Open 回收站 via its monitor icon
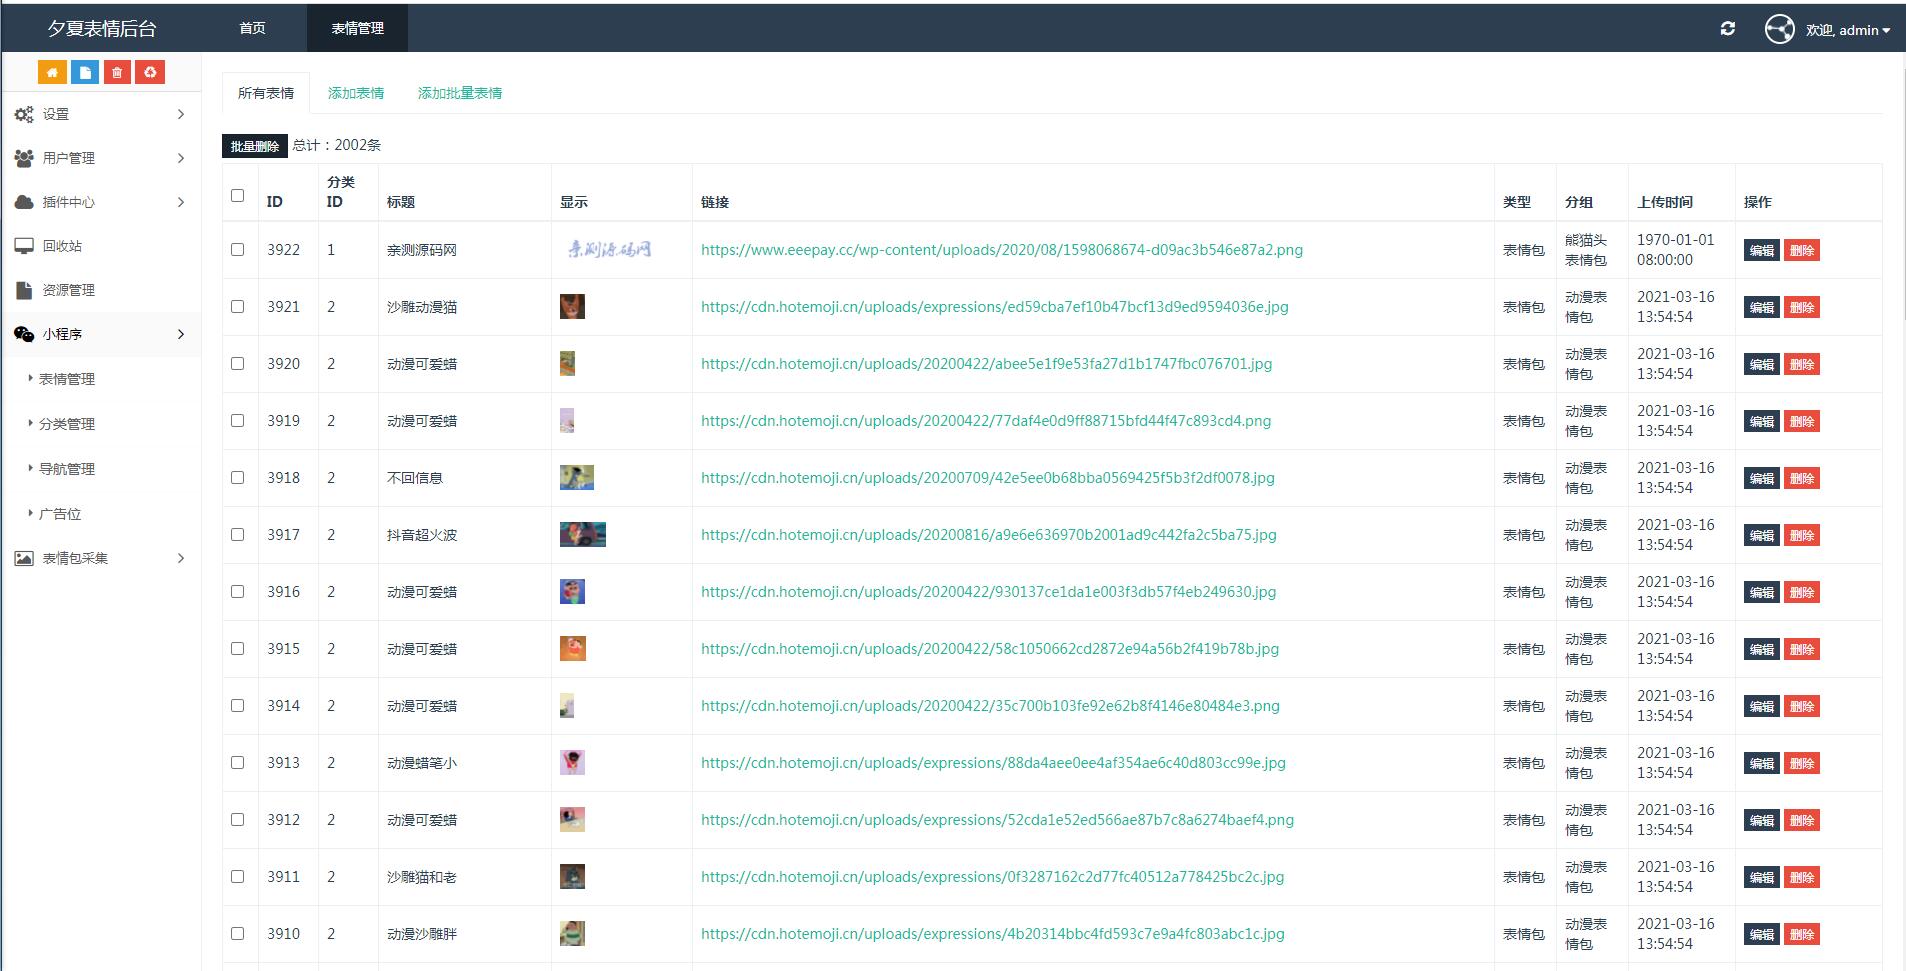 [24, 246]
